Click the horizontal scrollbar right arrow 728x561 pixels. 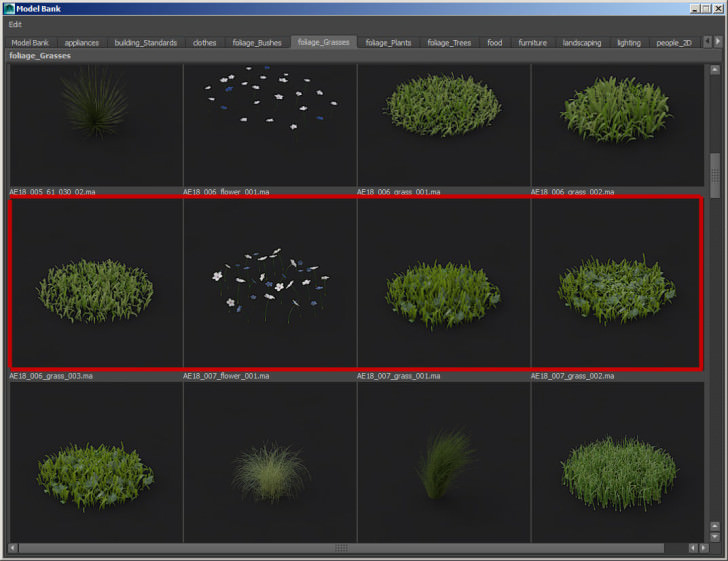click(x=702, y=548)
